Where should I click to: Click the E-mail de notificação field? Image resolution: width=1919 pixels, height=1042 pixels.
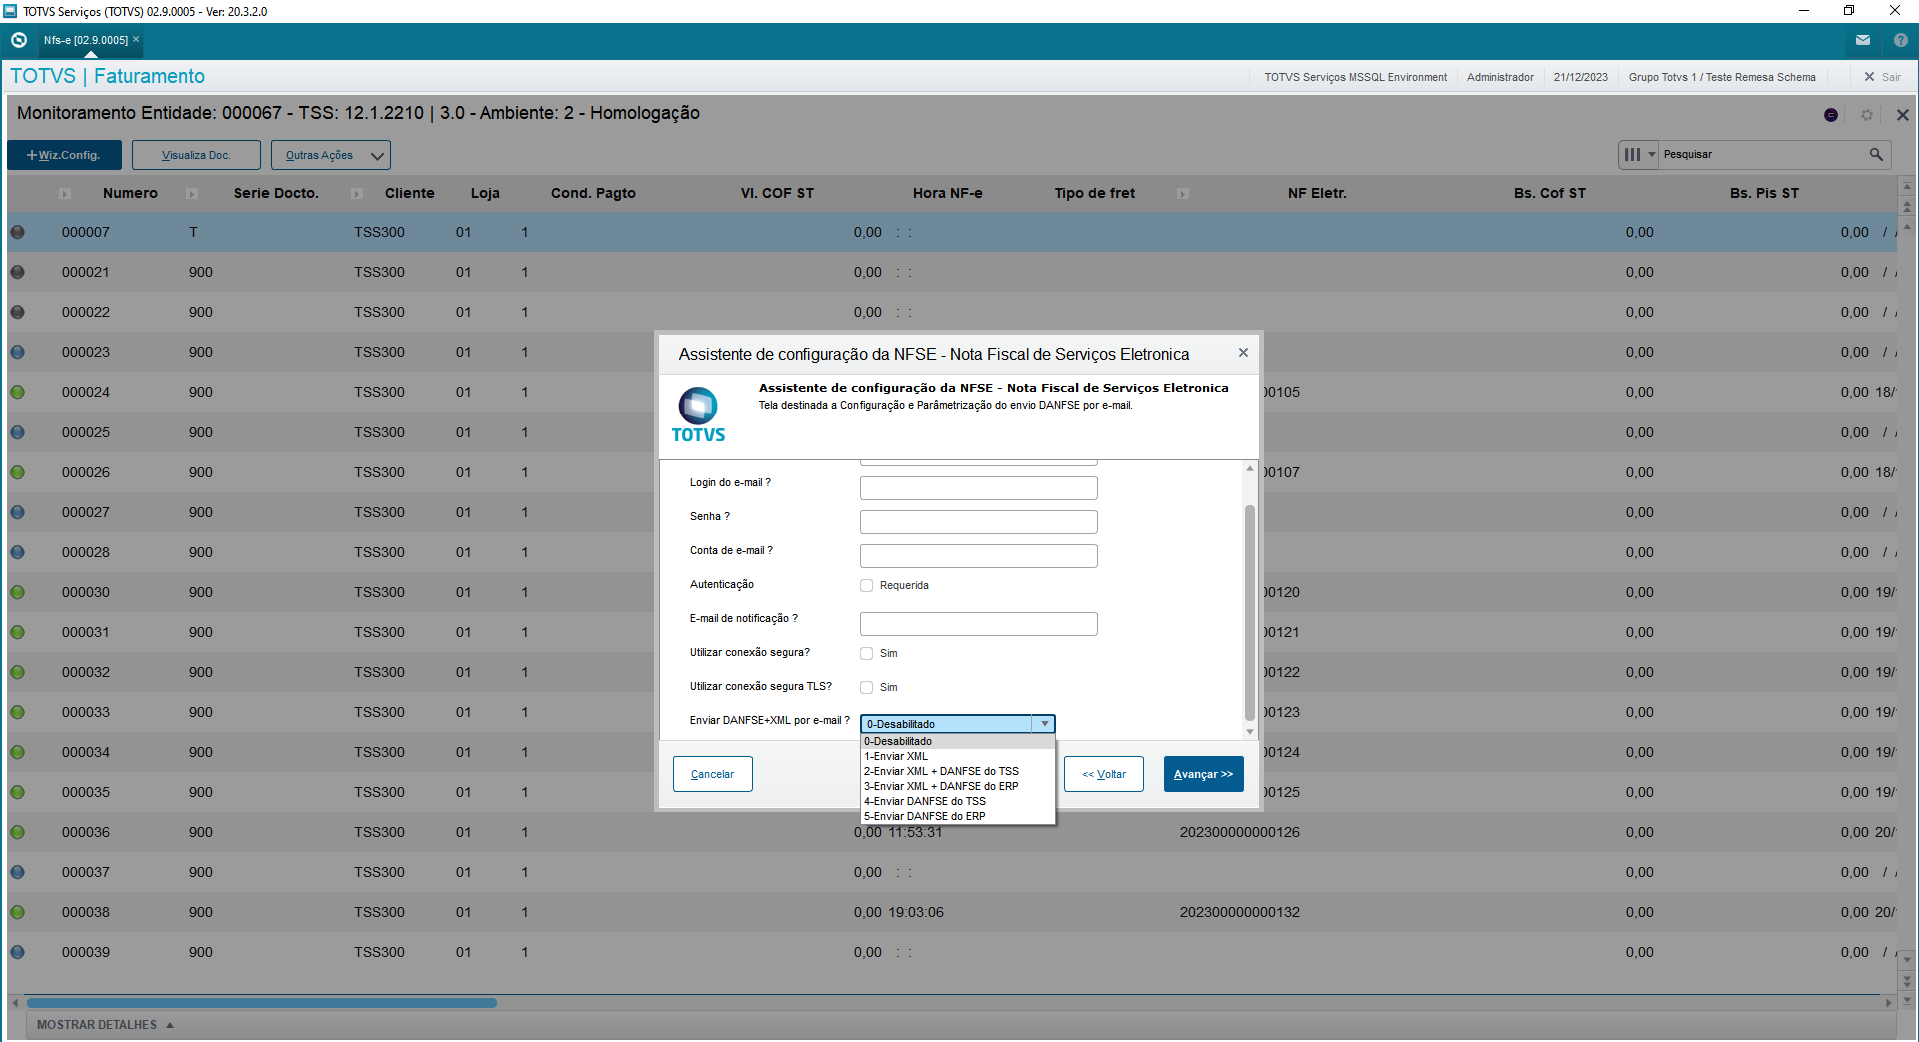[x=979, y=624]
